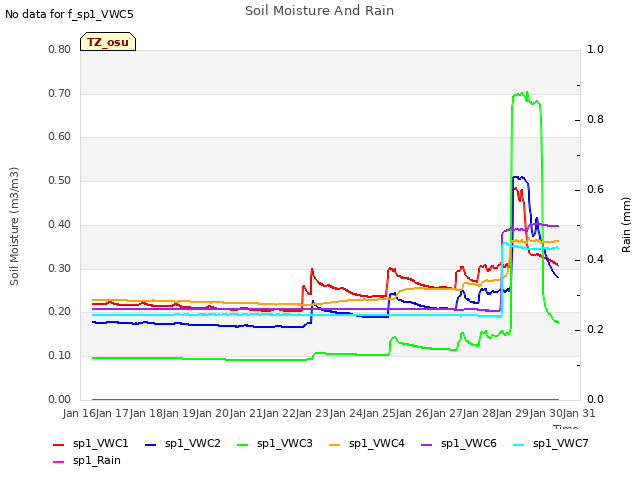Image resolution: width=640 pixels, height=480 pixels.
Task: Click the blue sp1_VWC2 legend swatch
Action: pyautogui.click(x=151, y=444)
